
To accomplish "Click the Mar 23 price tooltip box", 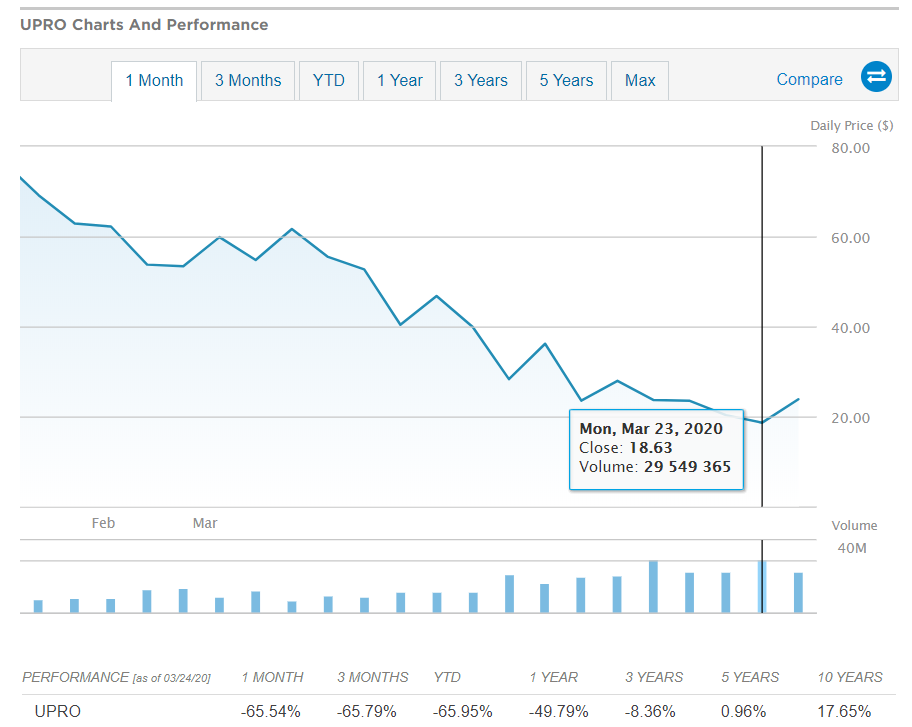I will click(657, 447).
